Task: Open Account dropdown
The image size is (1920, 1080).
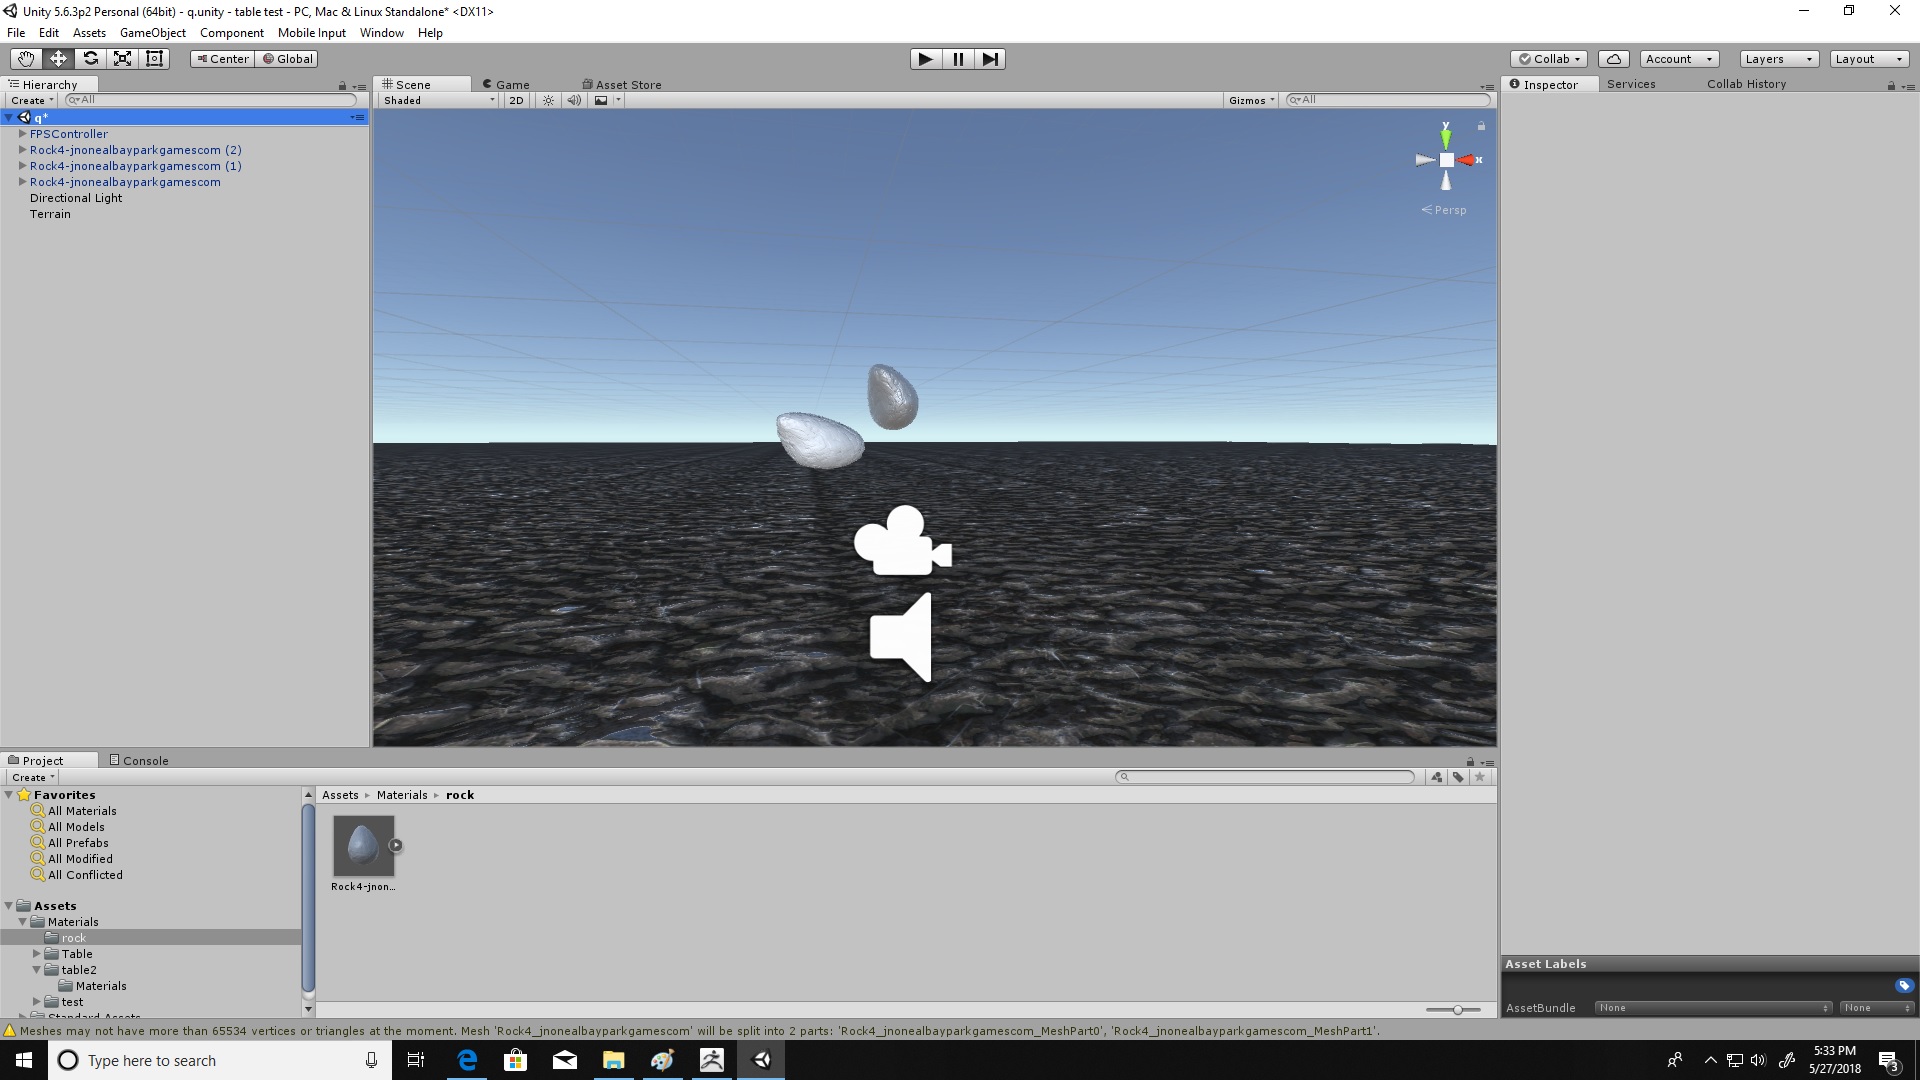Action: [1679, 59]
